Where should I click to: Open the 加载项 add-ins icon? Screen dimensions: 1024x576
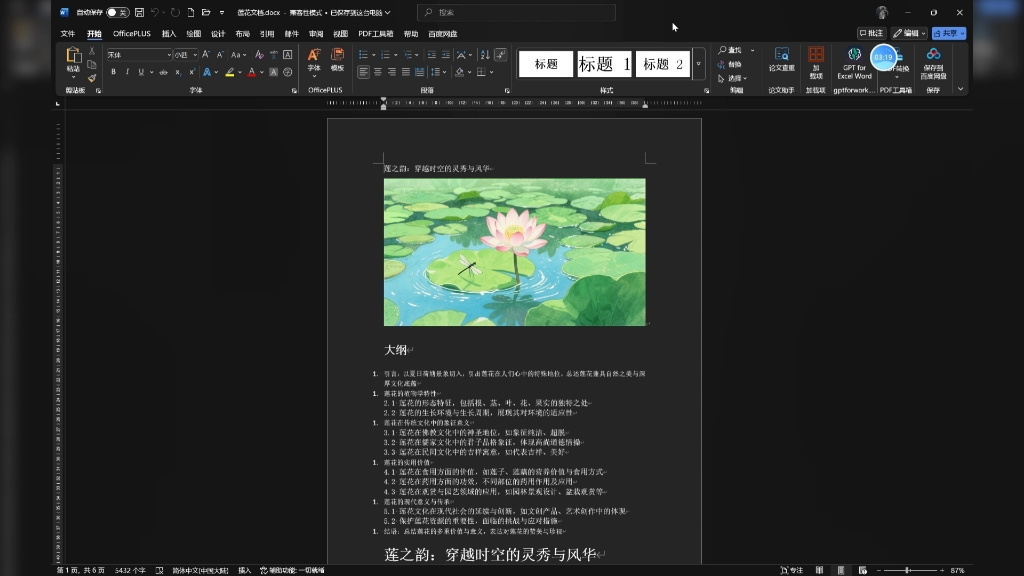(816, 63)
